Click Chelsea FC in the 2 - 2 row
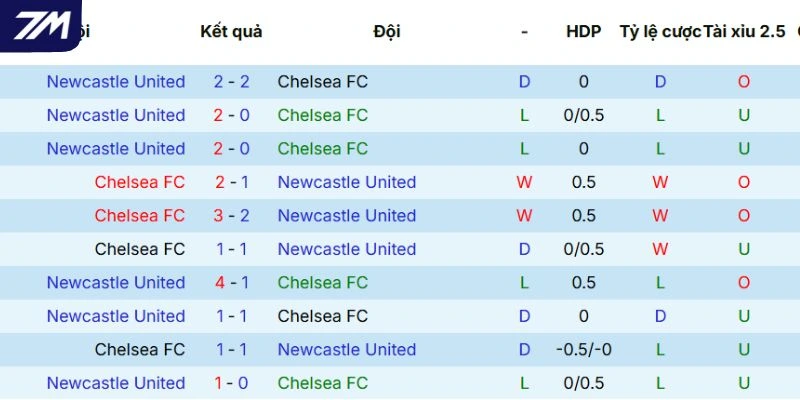Viewport: 800px width, 400px height. click(323, 82)
